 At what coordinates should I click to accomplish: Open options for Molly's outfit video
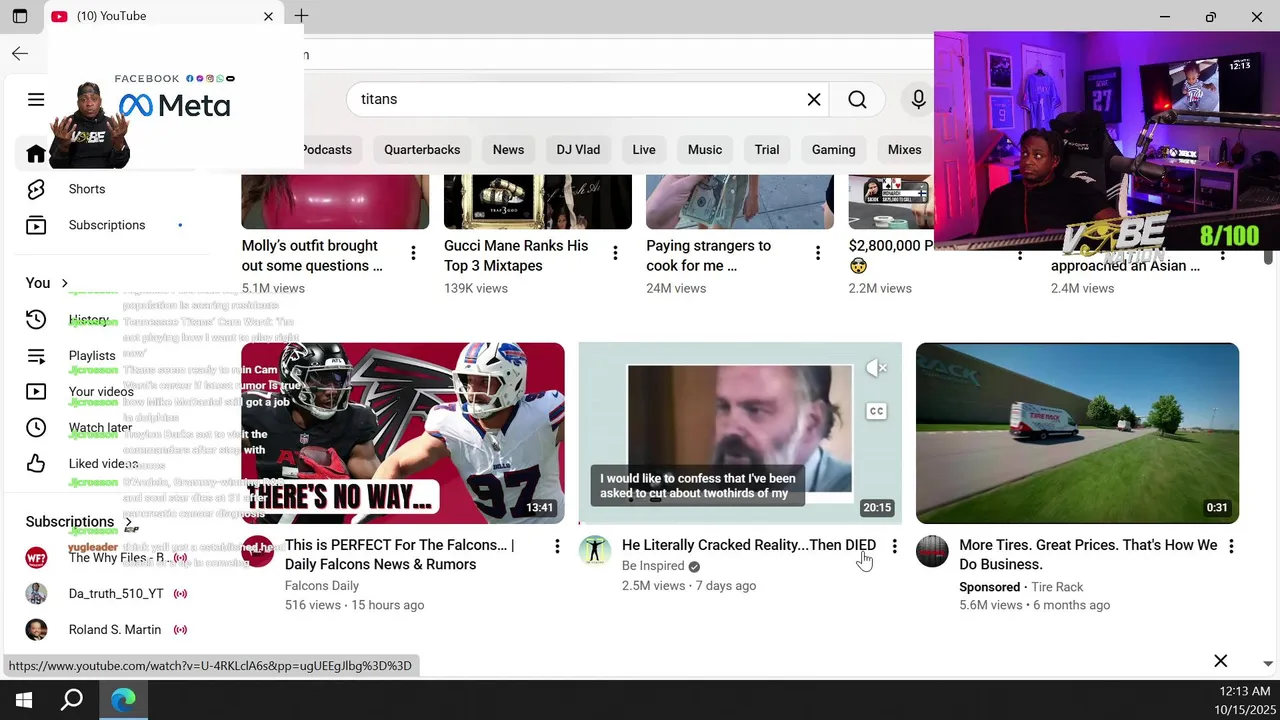[413, 254]
